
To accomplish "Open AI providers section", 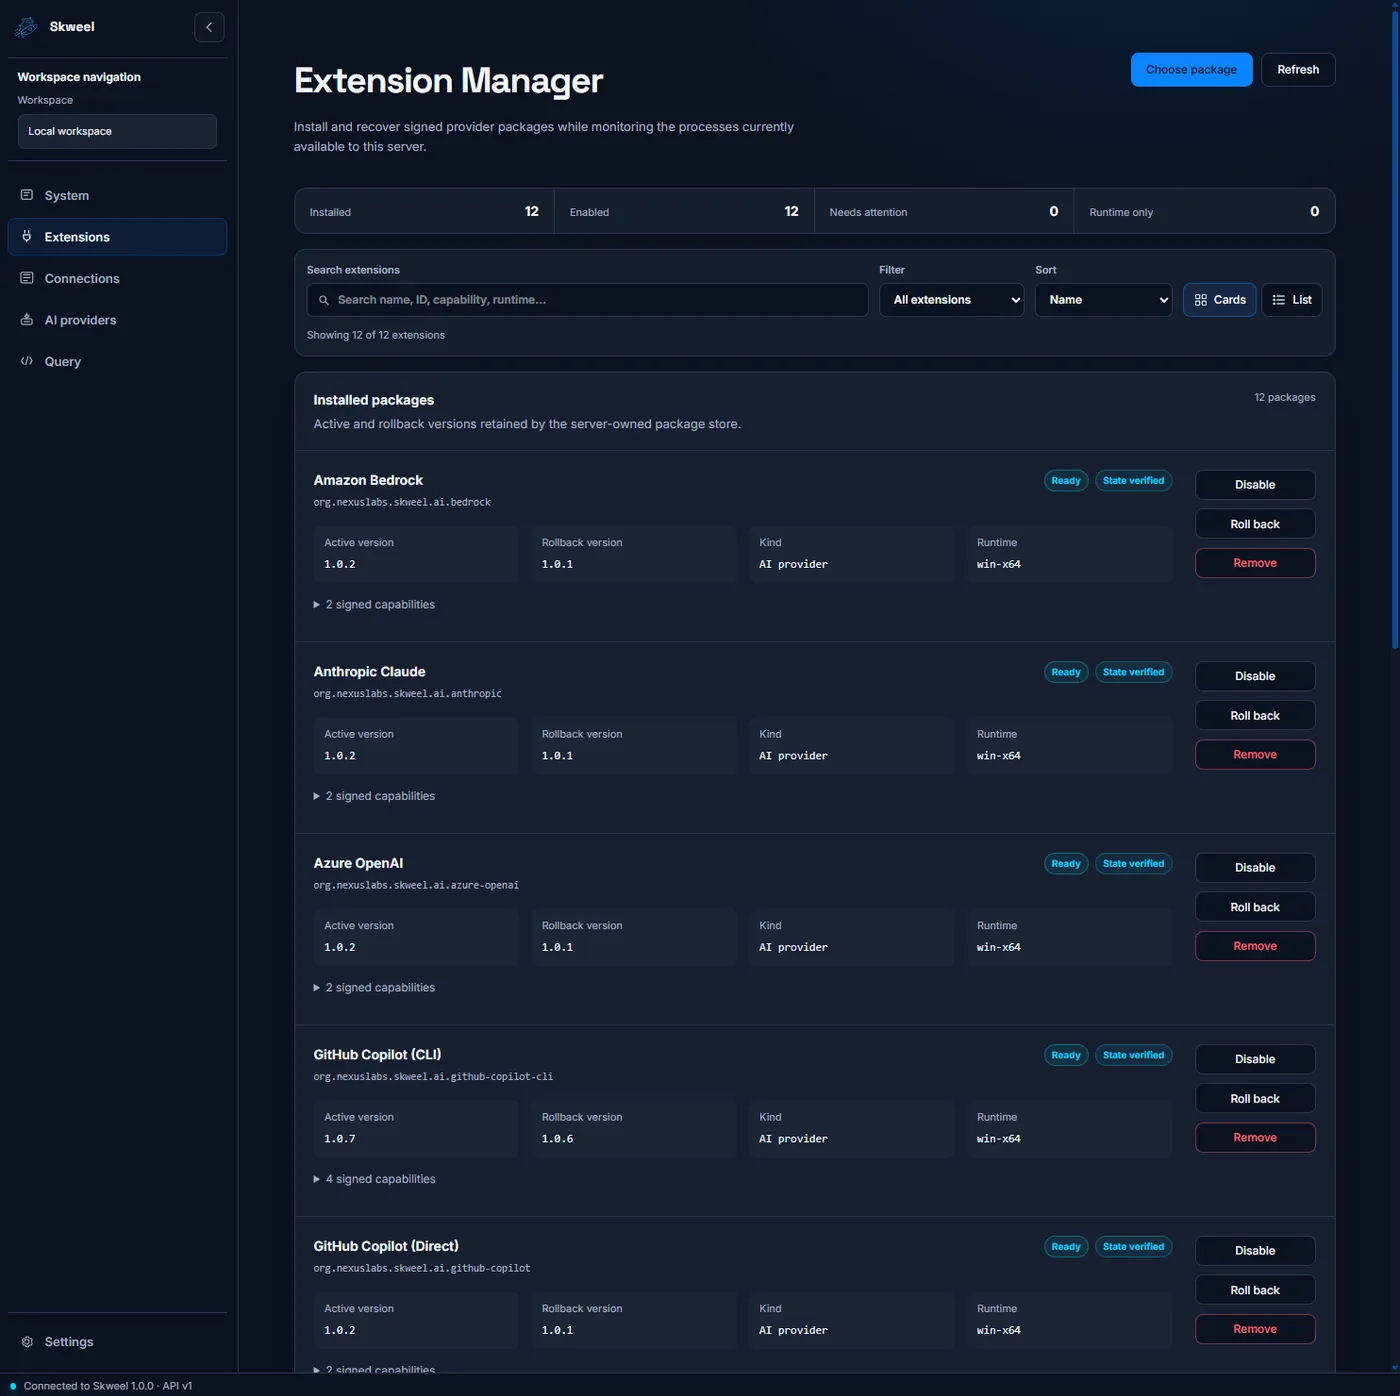I will click(117, 320).
